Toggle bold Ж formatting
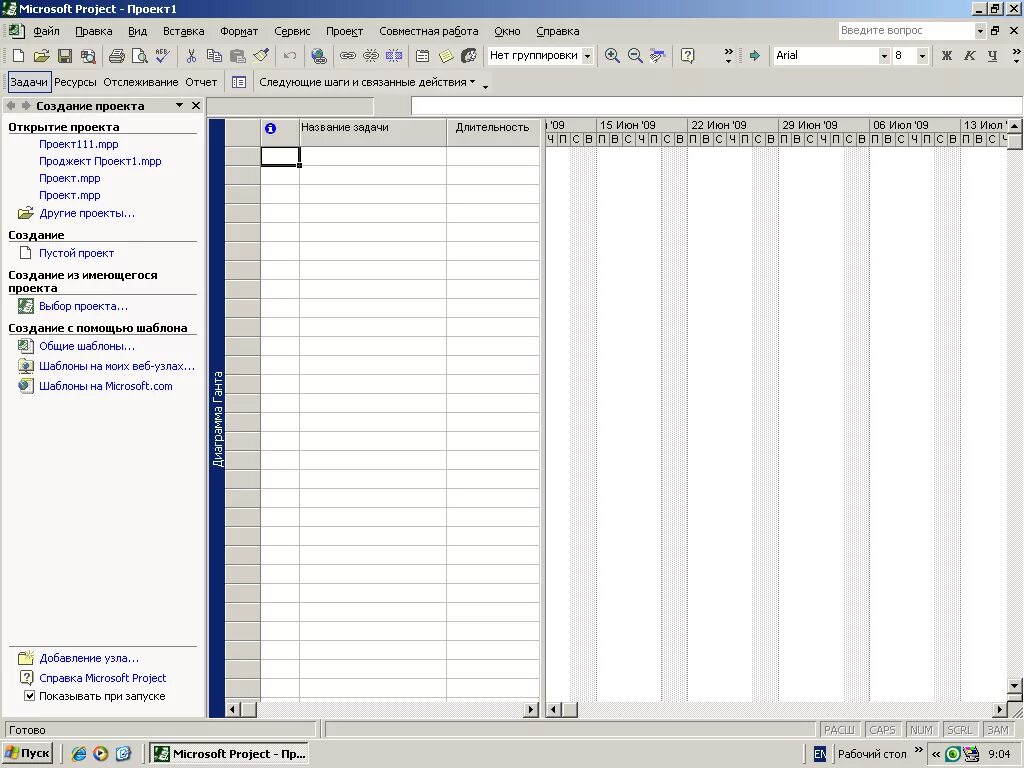The width and height of the screenshot is (1024, 768). pyautogui.click(x=946, y=56)
